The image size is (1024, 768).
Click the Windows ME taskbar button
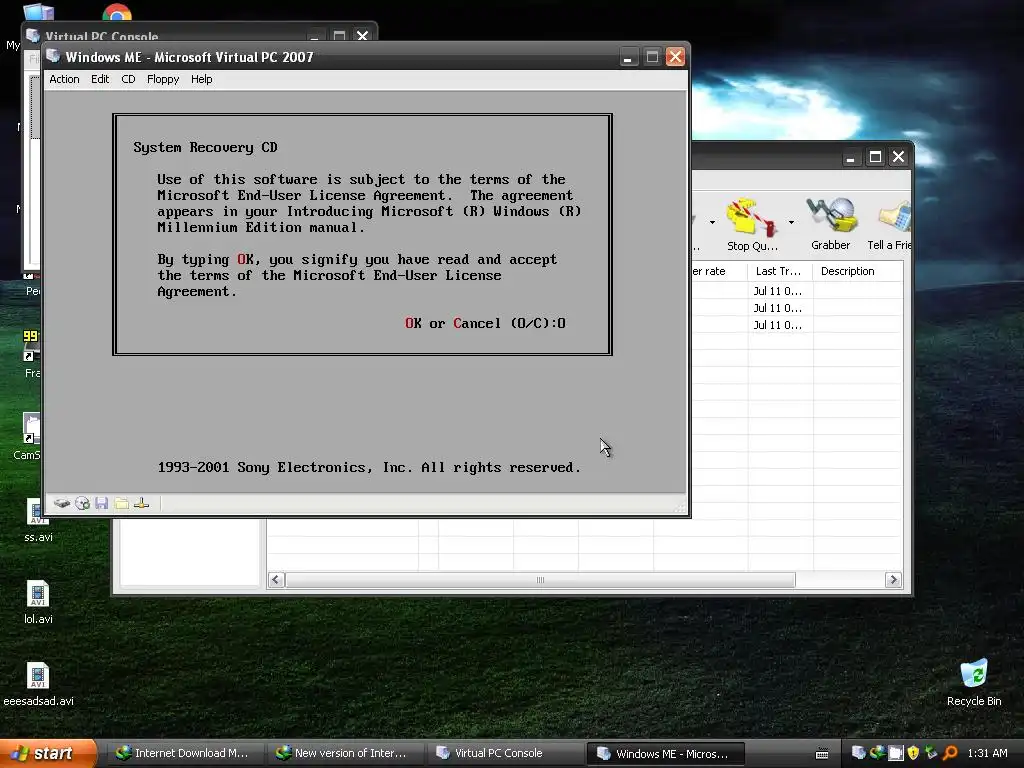pyautogui.click(x=665, y=754)
